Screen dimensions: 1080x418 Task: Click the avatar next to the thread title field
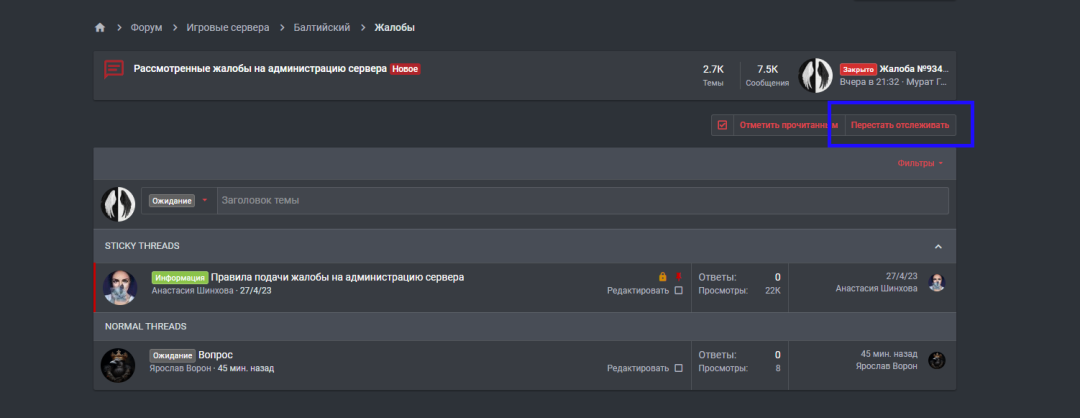click(118, 205)
